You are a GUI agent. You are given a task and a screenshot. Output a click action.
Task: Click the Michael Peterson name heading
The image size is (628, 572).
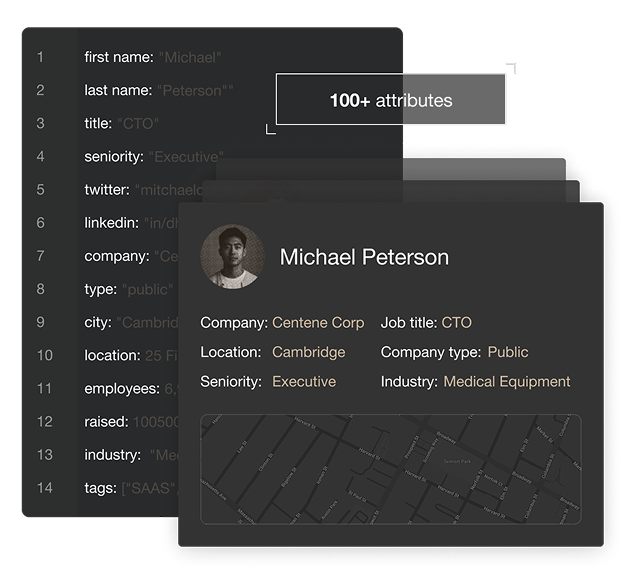pos(364,257)
